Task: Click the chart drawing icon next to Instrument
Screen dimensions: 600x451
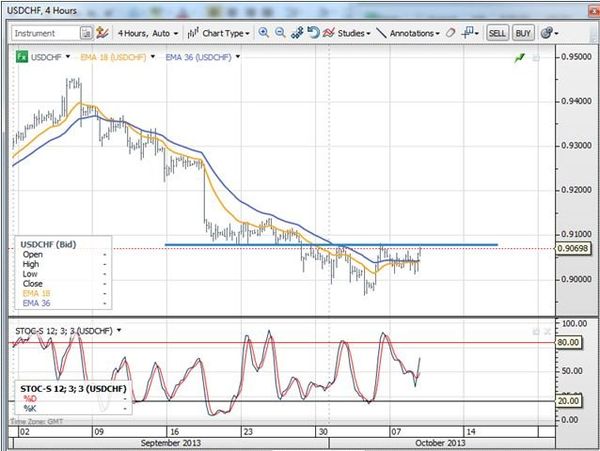Action: tap(102, 33)
